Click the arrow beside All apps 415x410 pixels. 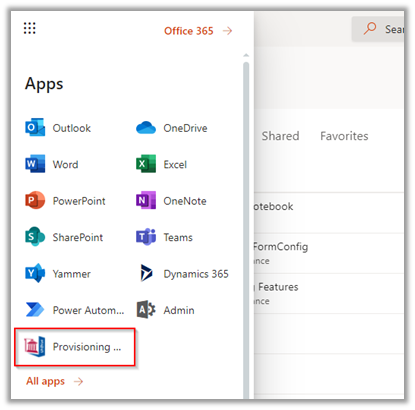click(78, 381)
